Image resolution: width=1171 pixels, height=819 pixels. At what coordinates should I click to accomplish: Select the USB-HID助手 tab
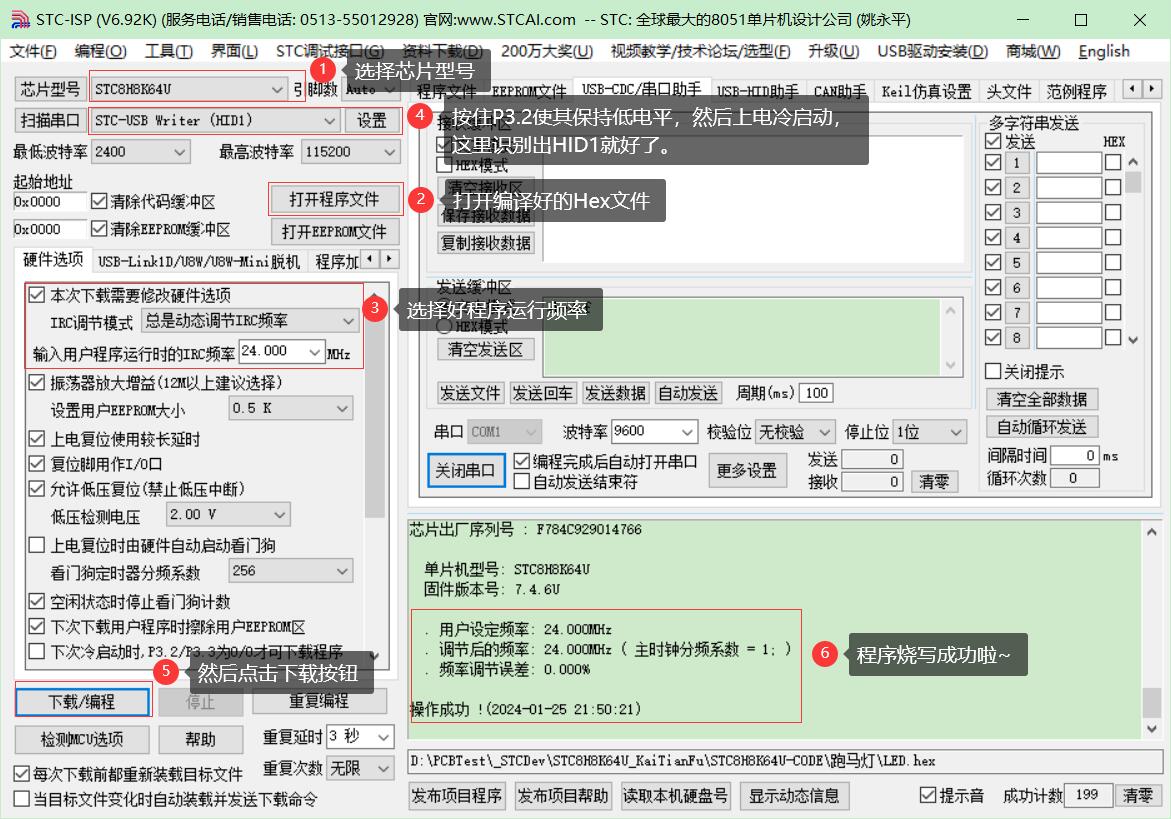tap(757, 92)
